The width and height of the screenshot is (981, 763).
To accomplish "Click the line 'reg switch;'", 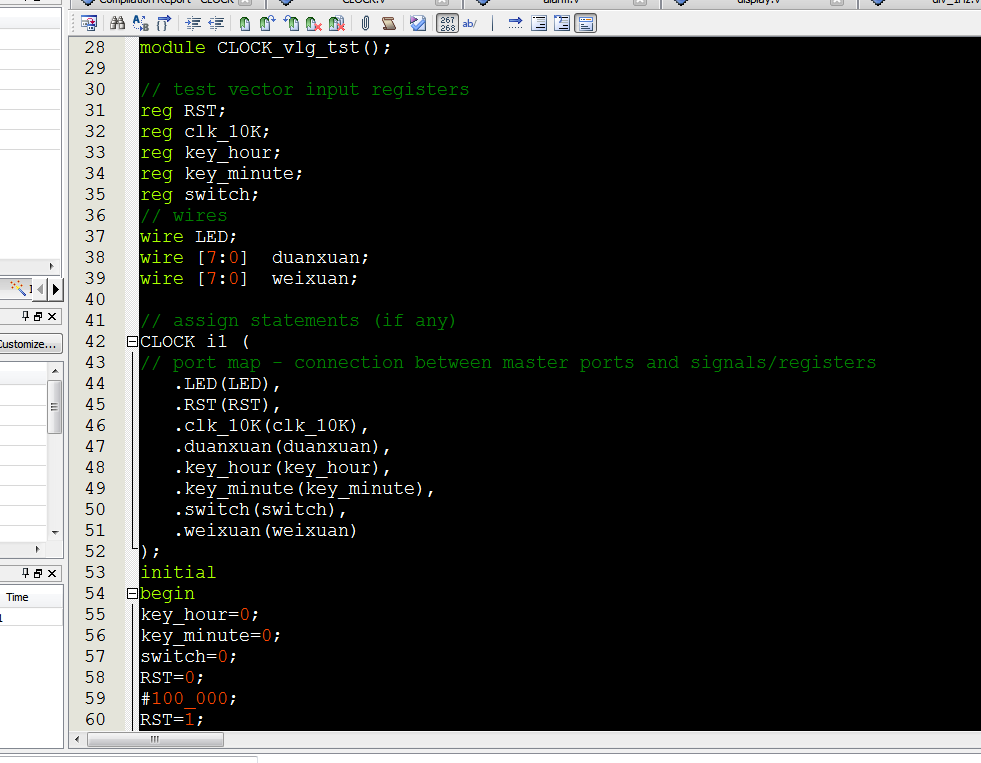I will point(199,195).
